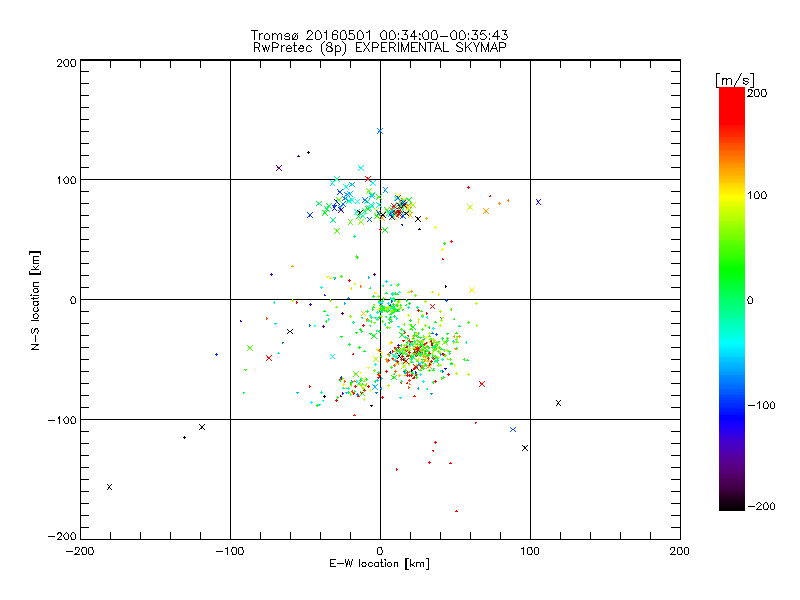The image size is (800, 600).
Task: Click x-axis tick label '-200'
Action: click(80, 551)
